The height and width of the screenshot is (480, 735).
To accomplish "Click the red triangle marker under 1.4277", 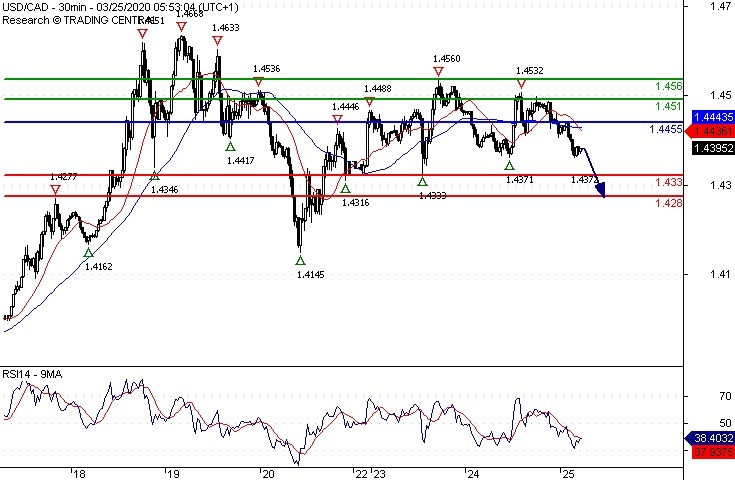I will point(55,190).
